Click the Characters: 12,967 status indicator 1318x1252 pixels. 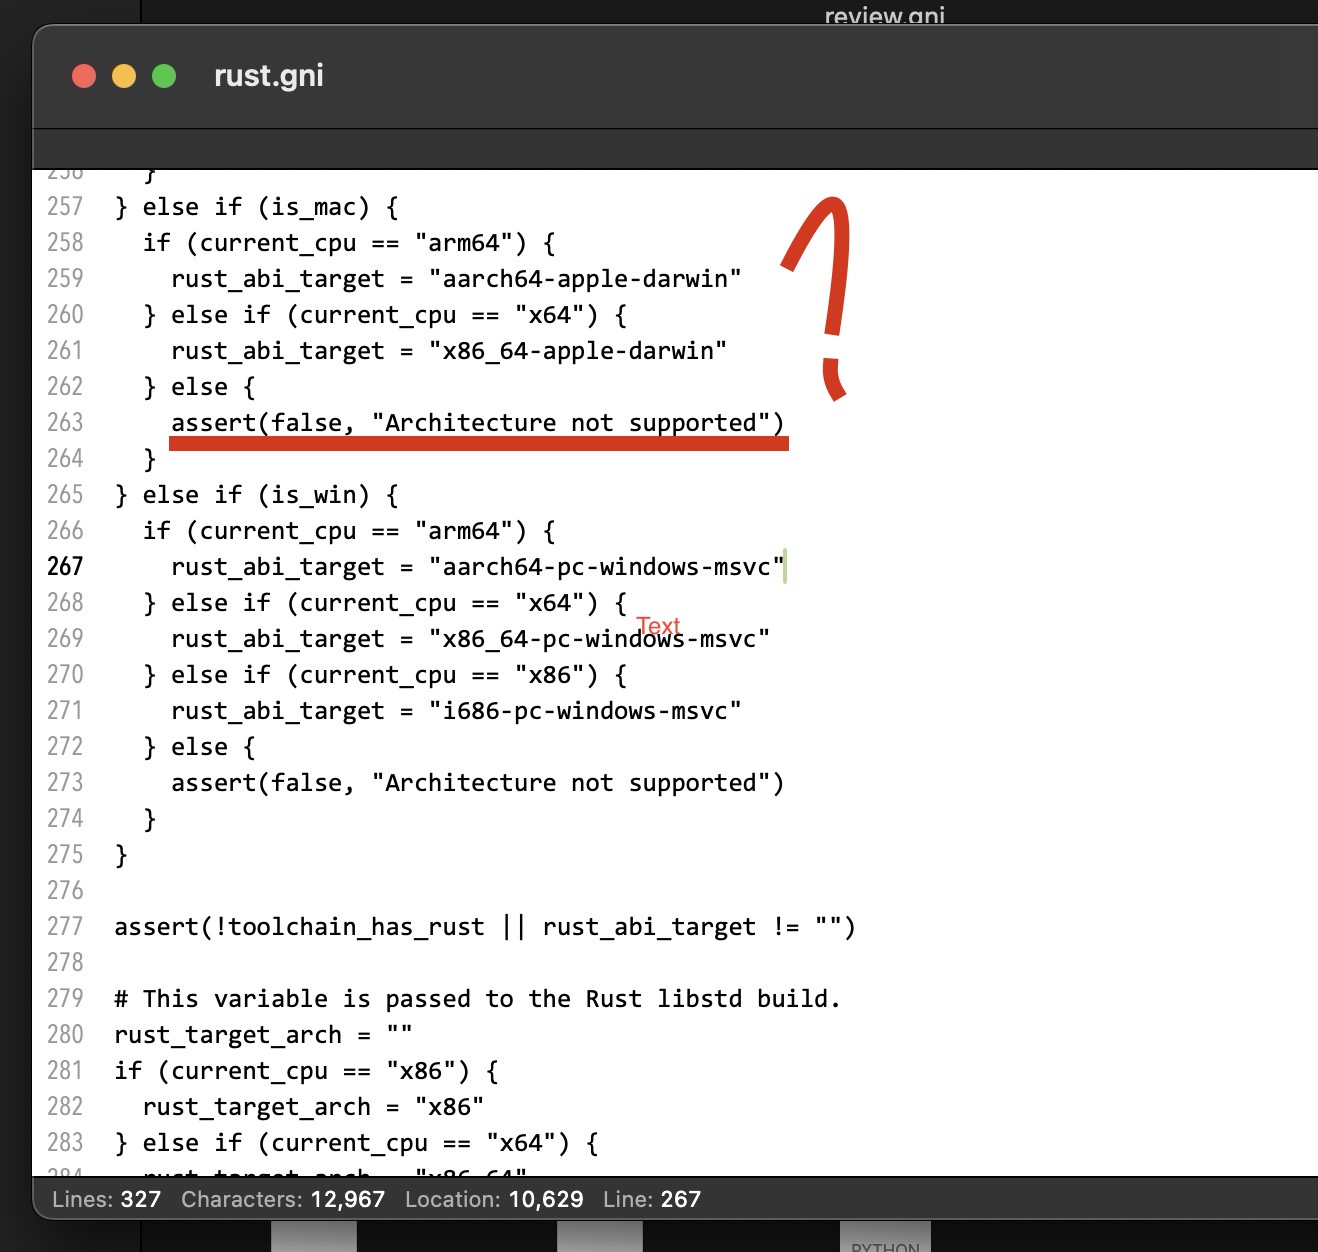(x=283, y=1199)
